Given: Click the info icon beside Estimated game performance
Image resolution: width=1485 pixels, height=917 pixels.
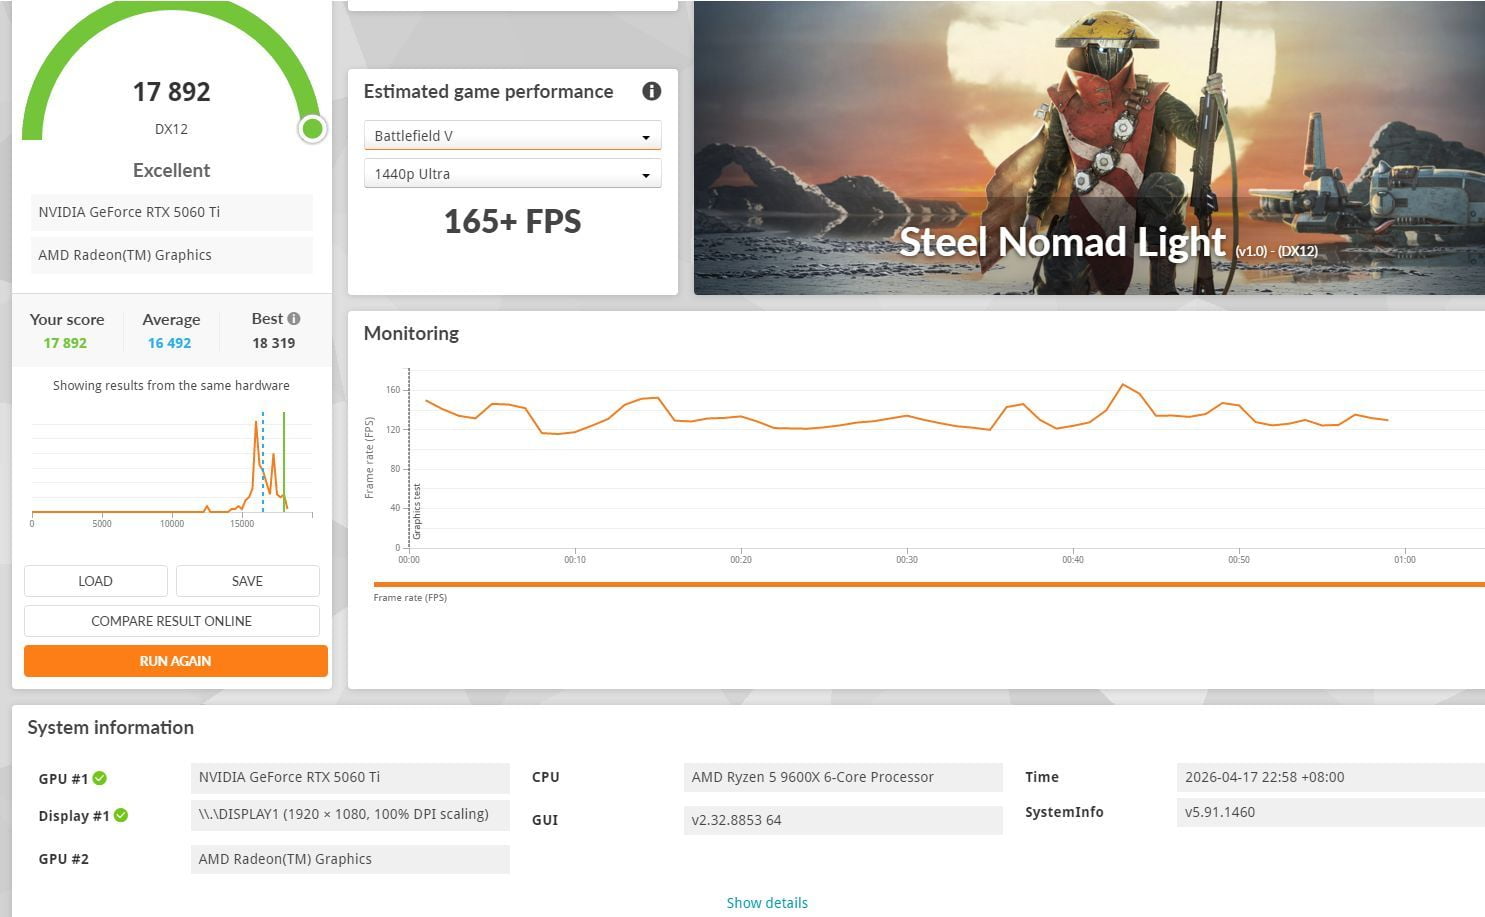Looking at the screenshot, I should pos(652,91).
